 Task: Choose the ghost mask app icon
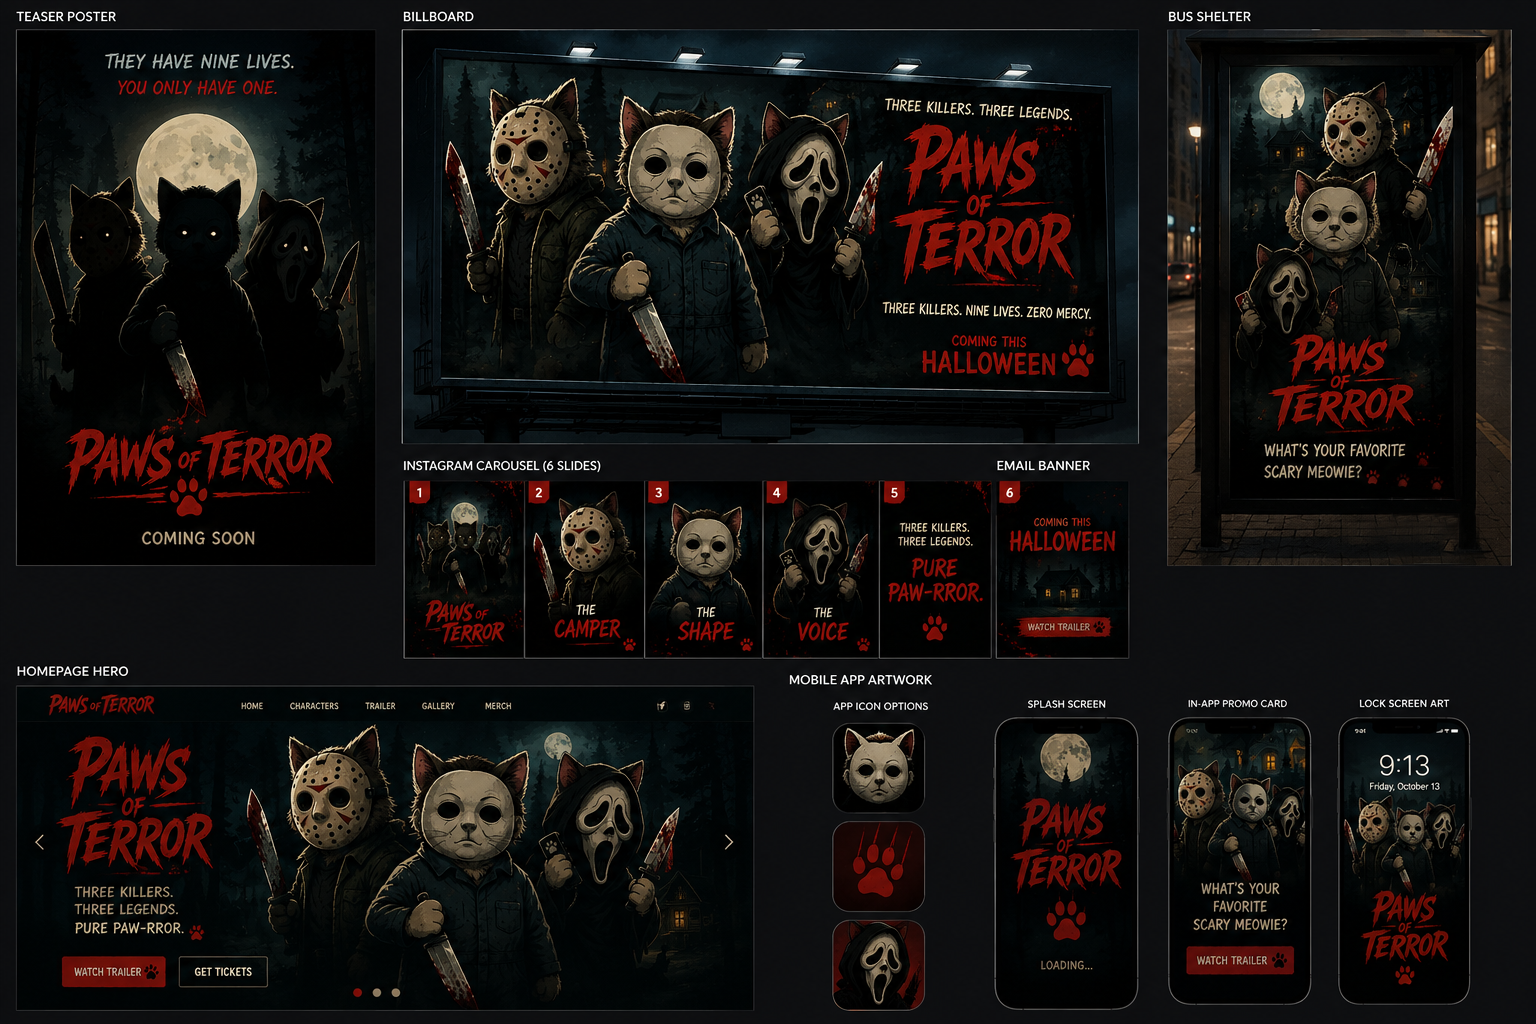click(x=879, y=965)
